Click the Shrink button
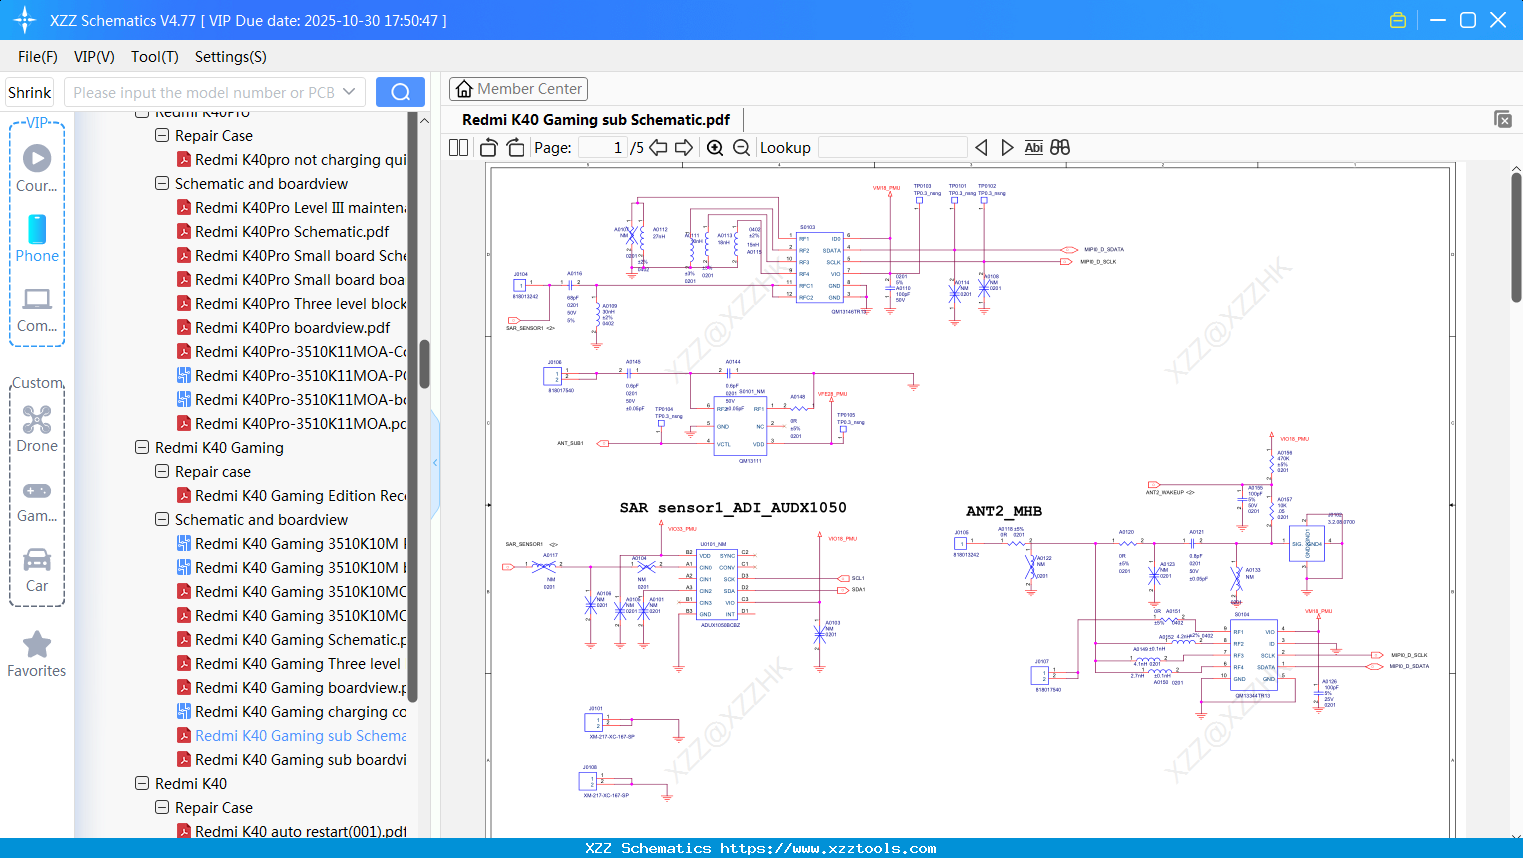1523x858 pixels. (29, 91)
